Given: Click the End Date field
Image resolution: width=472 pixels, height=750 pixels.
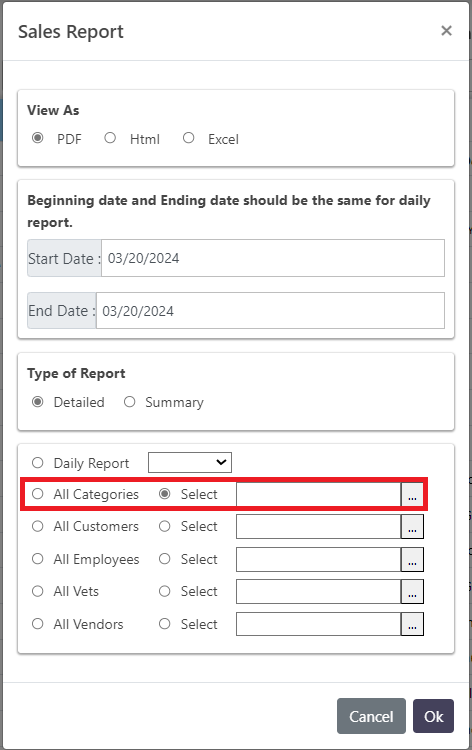Looking at the screenshot, I should [270, 311].
